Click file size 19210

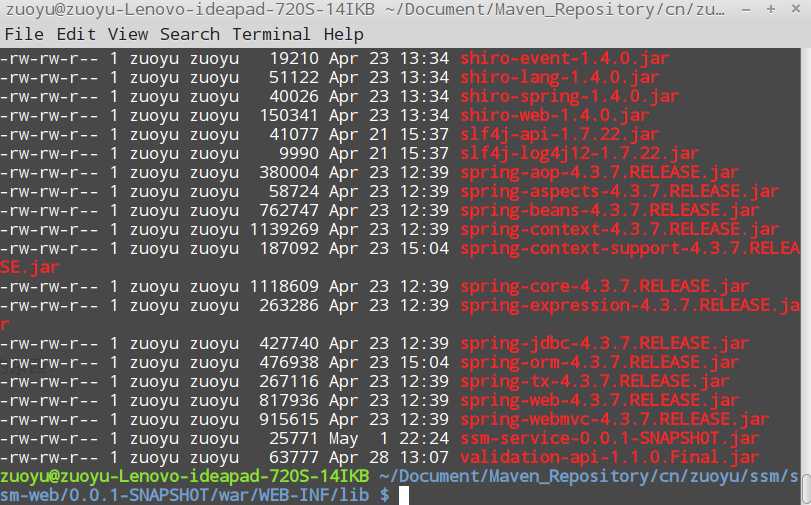294,58
